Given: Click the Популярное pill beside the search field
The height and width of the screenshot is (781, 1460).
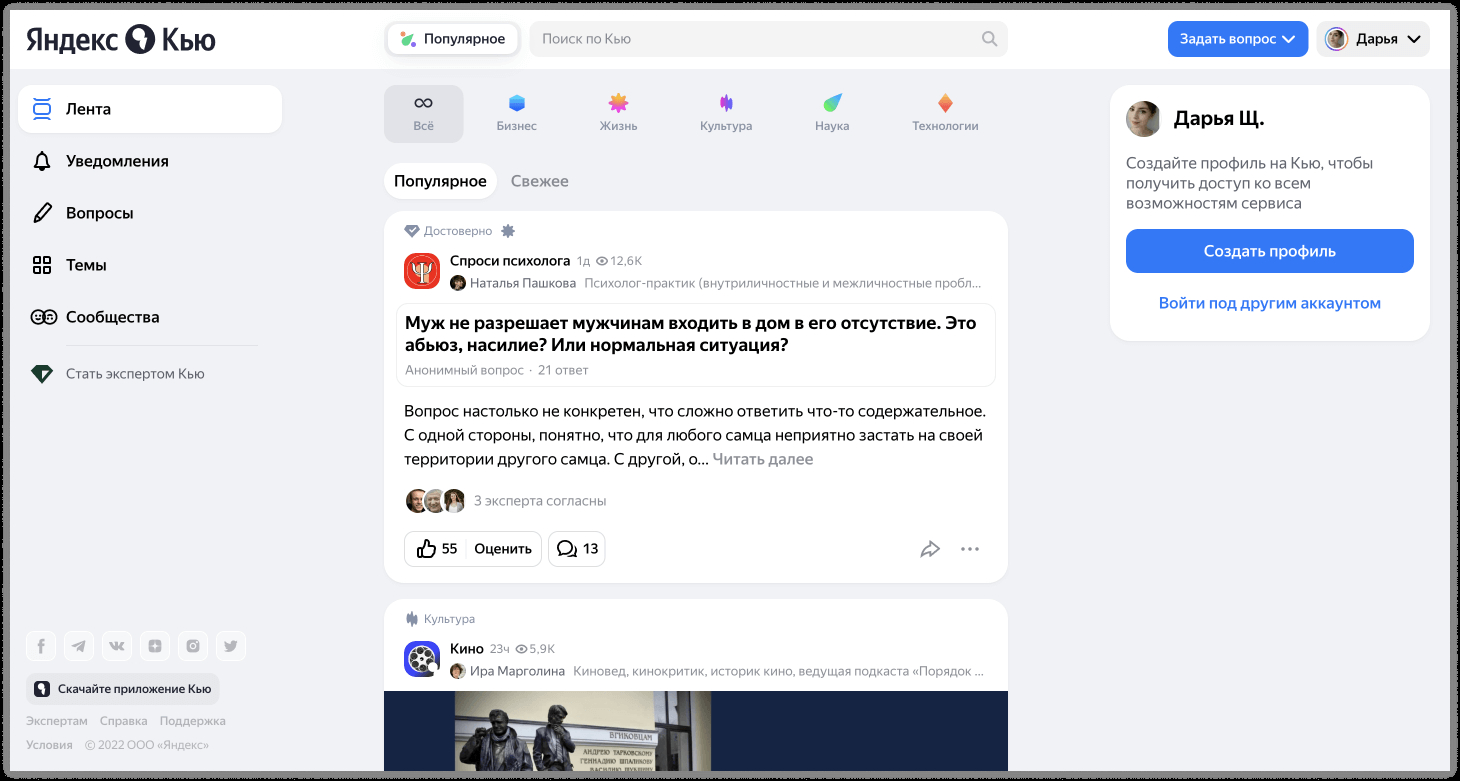Looking at the screenshot, I should [x=453, y=39].
